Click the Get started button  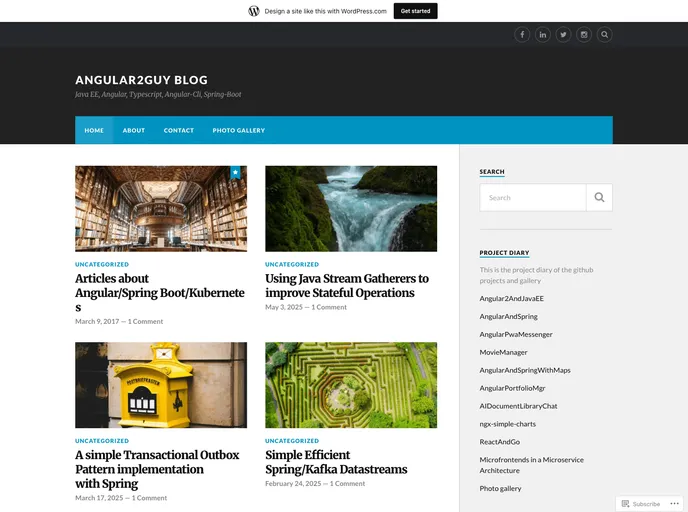tap(415, 11)
